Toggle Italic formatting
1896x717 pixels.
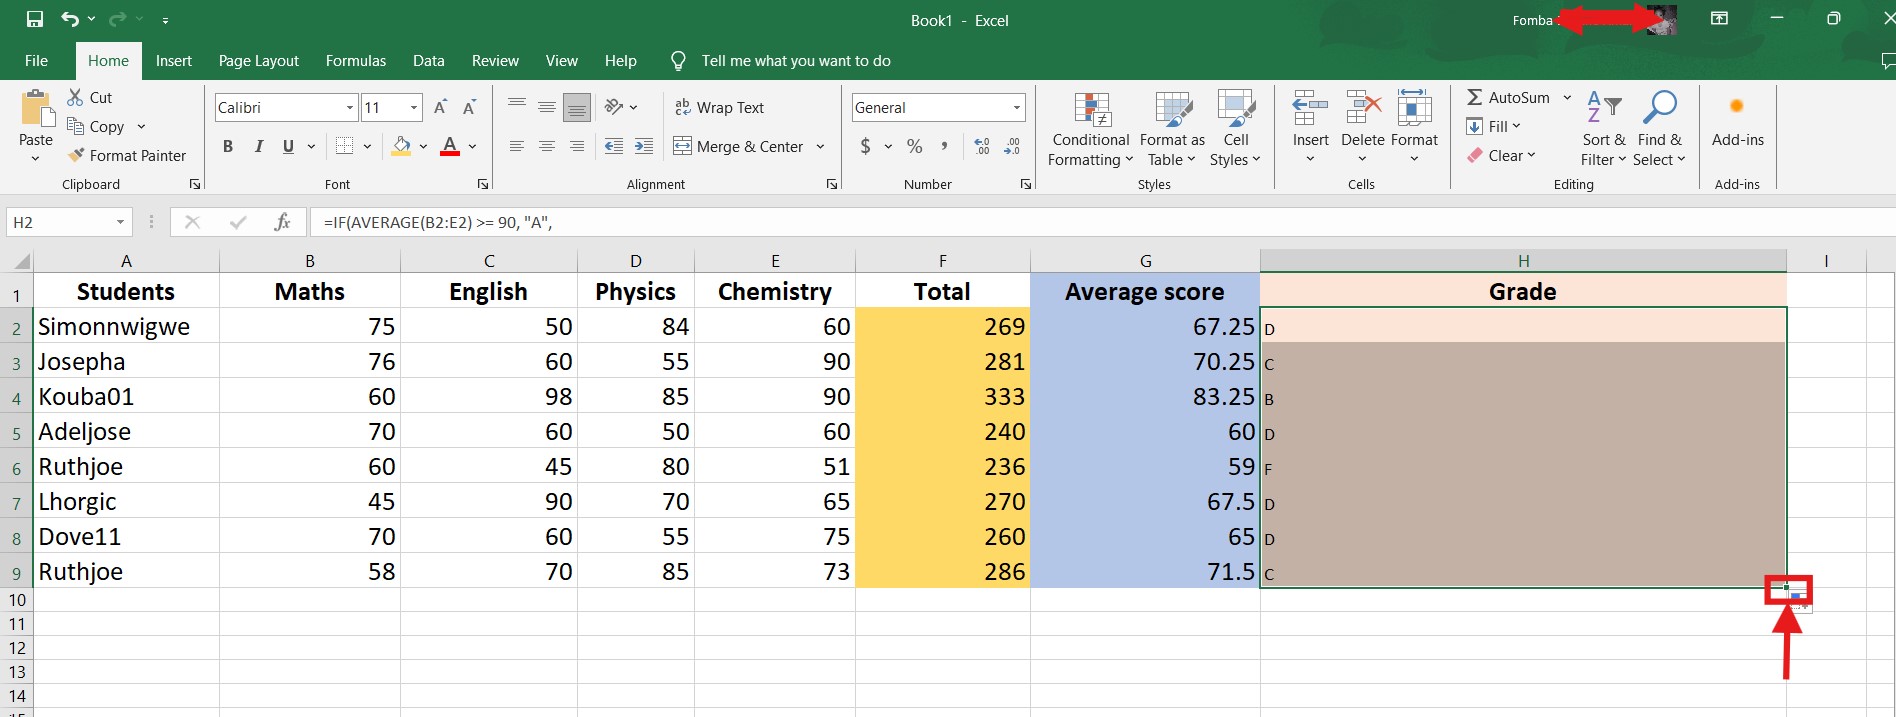pos(258,147)
